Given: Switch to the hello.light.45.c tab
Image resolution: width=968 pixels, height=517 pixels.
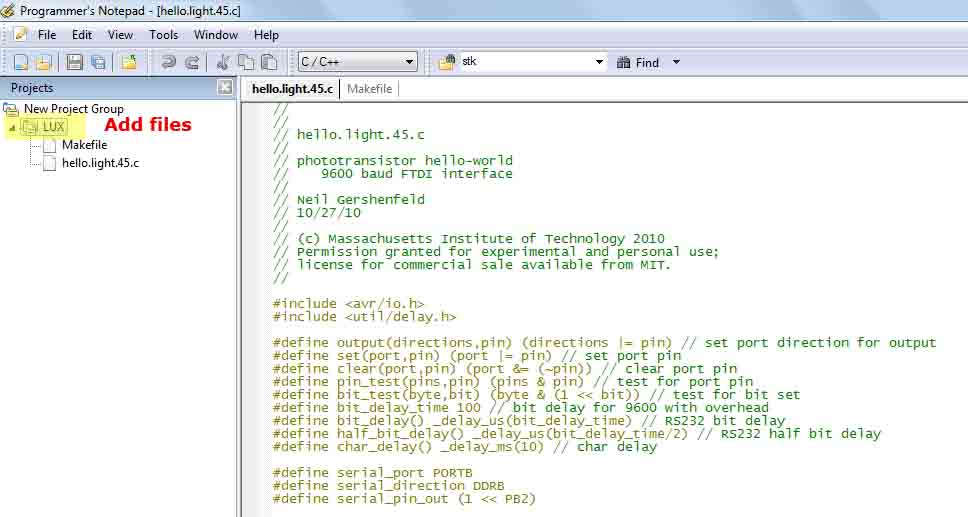Looking at the screenshot, I should 292,89.
